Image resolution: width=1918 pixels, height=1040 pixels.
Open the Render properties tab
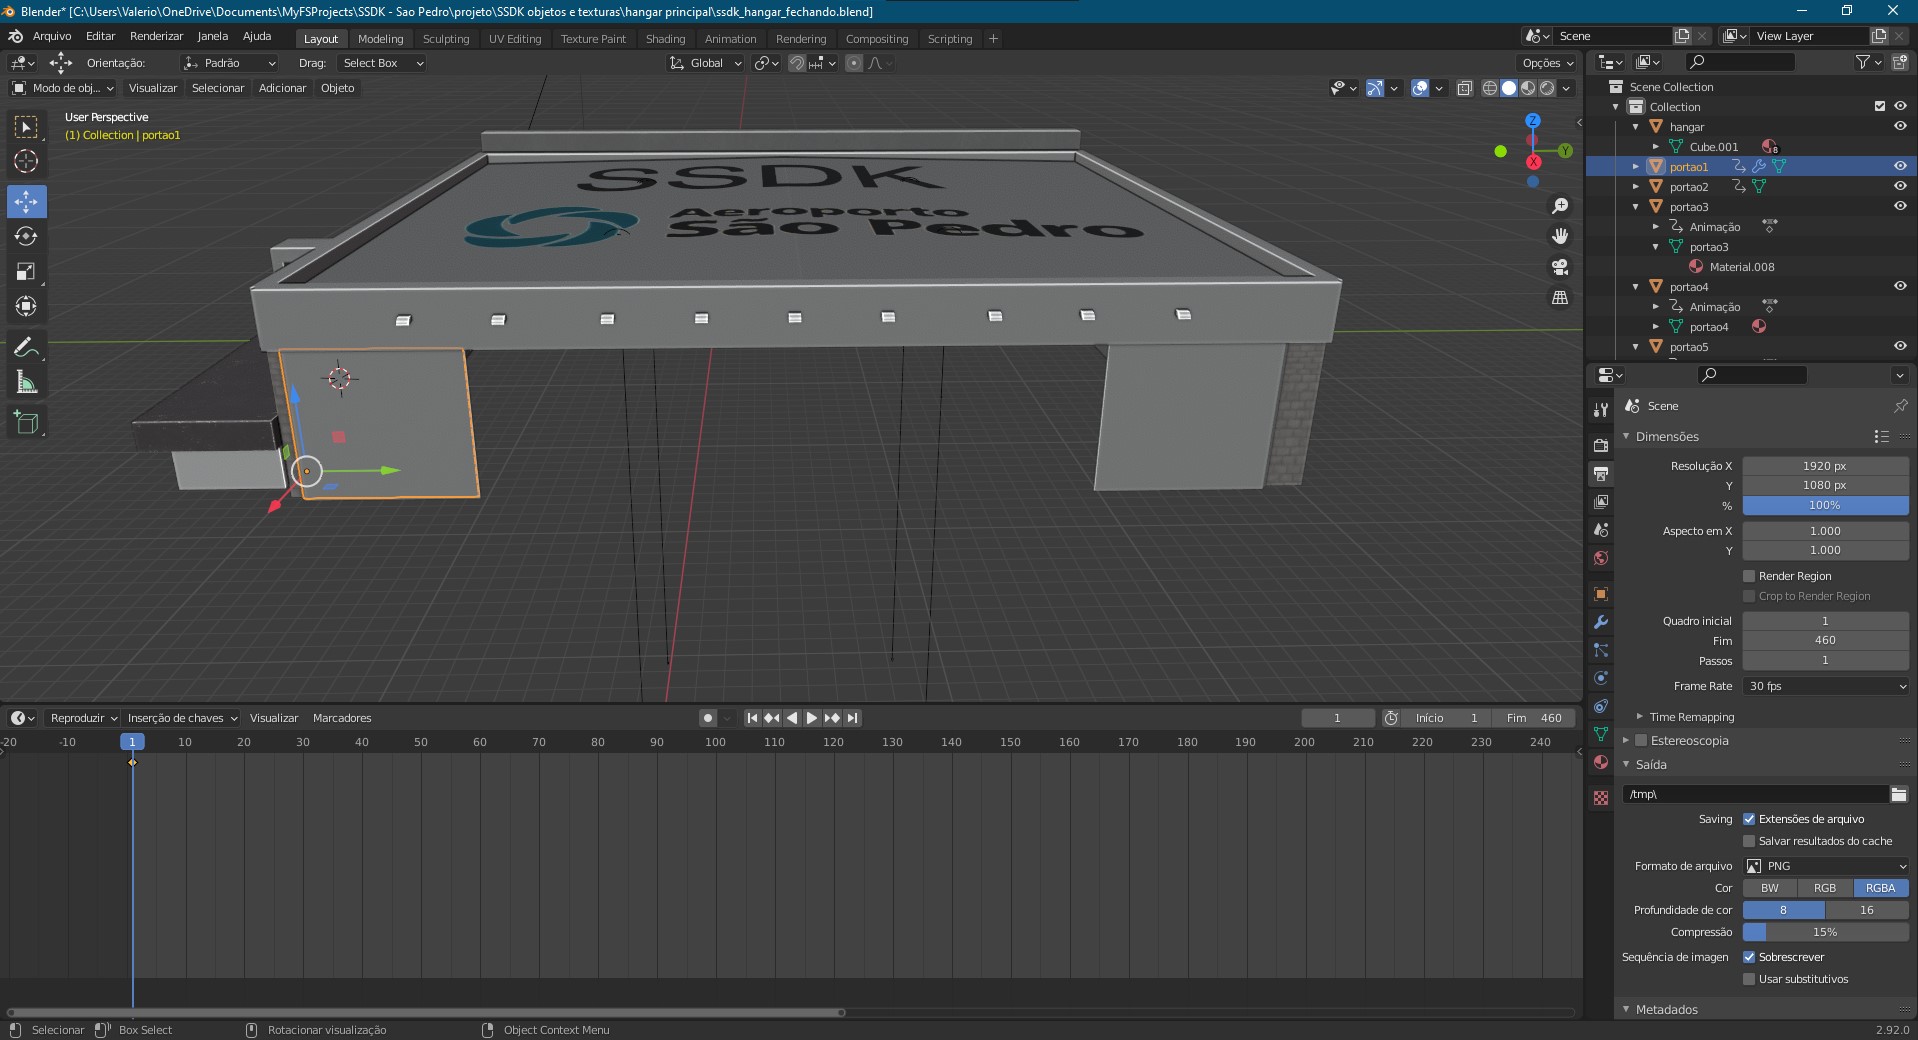[x=1601, y=445]
